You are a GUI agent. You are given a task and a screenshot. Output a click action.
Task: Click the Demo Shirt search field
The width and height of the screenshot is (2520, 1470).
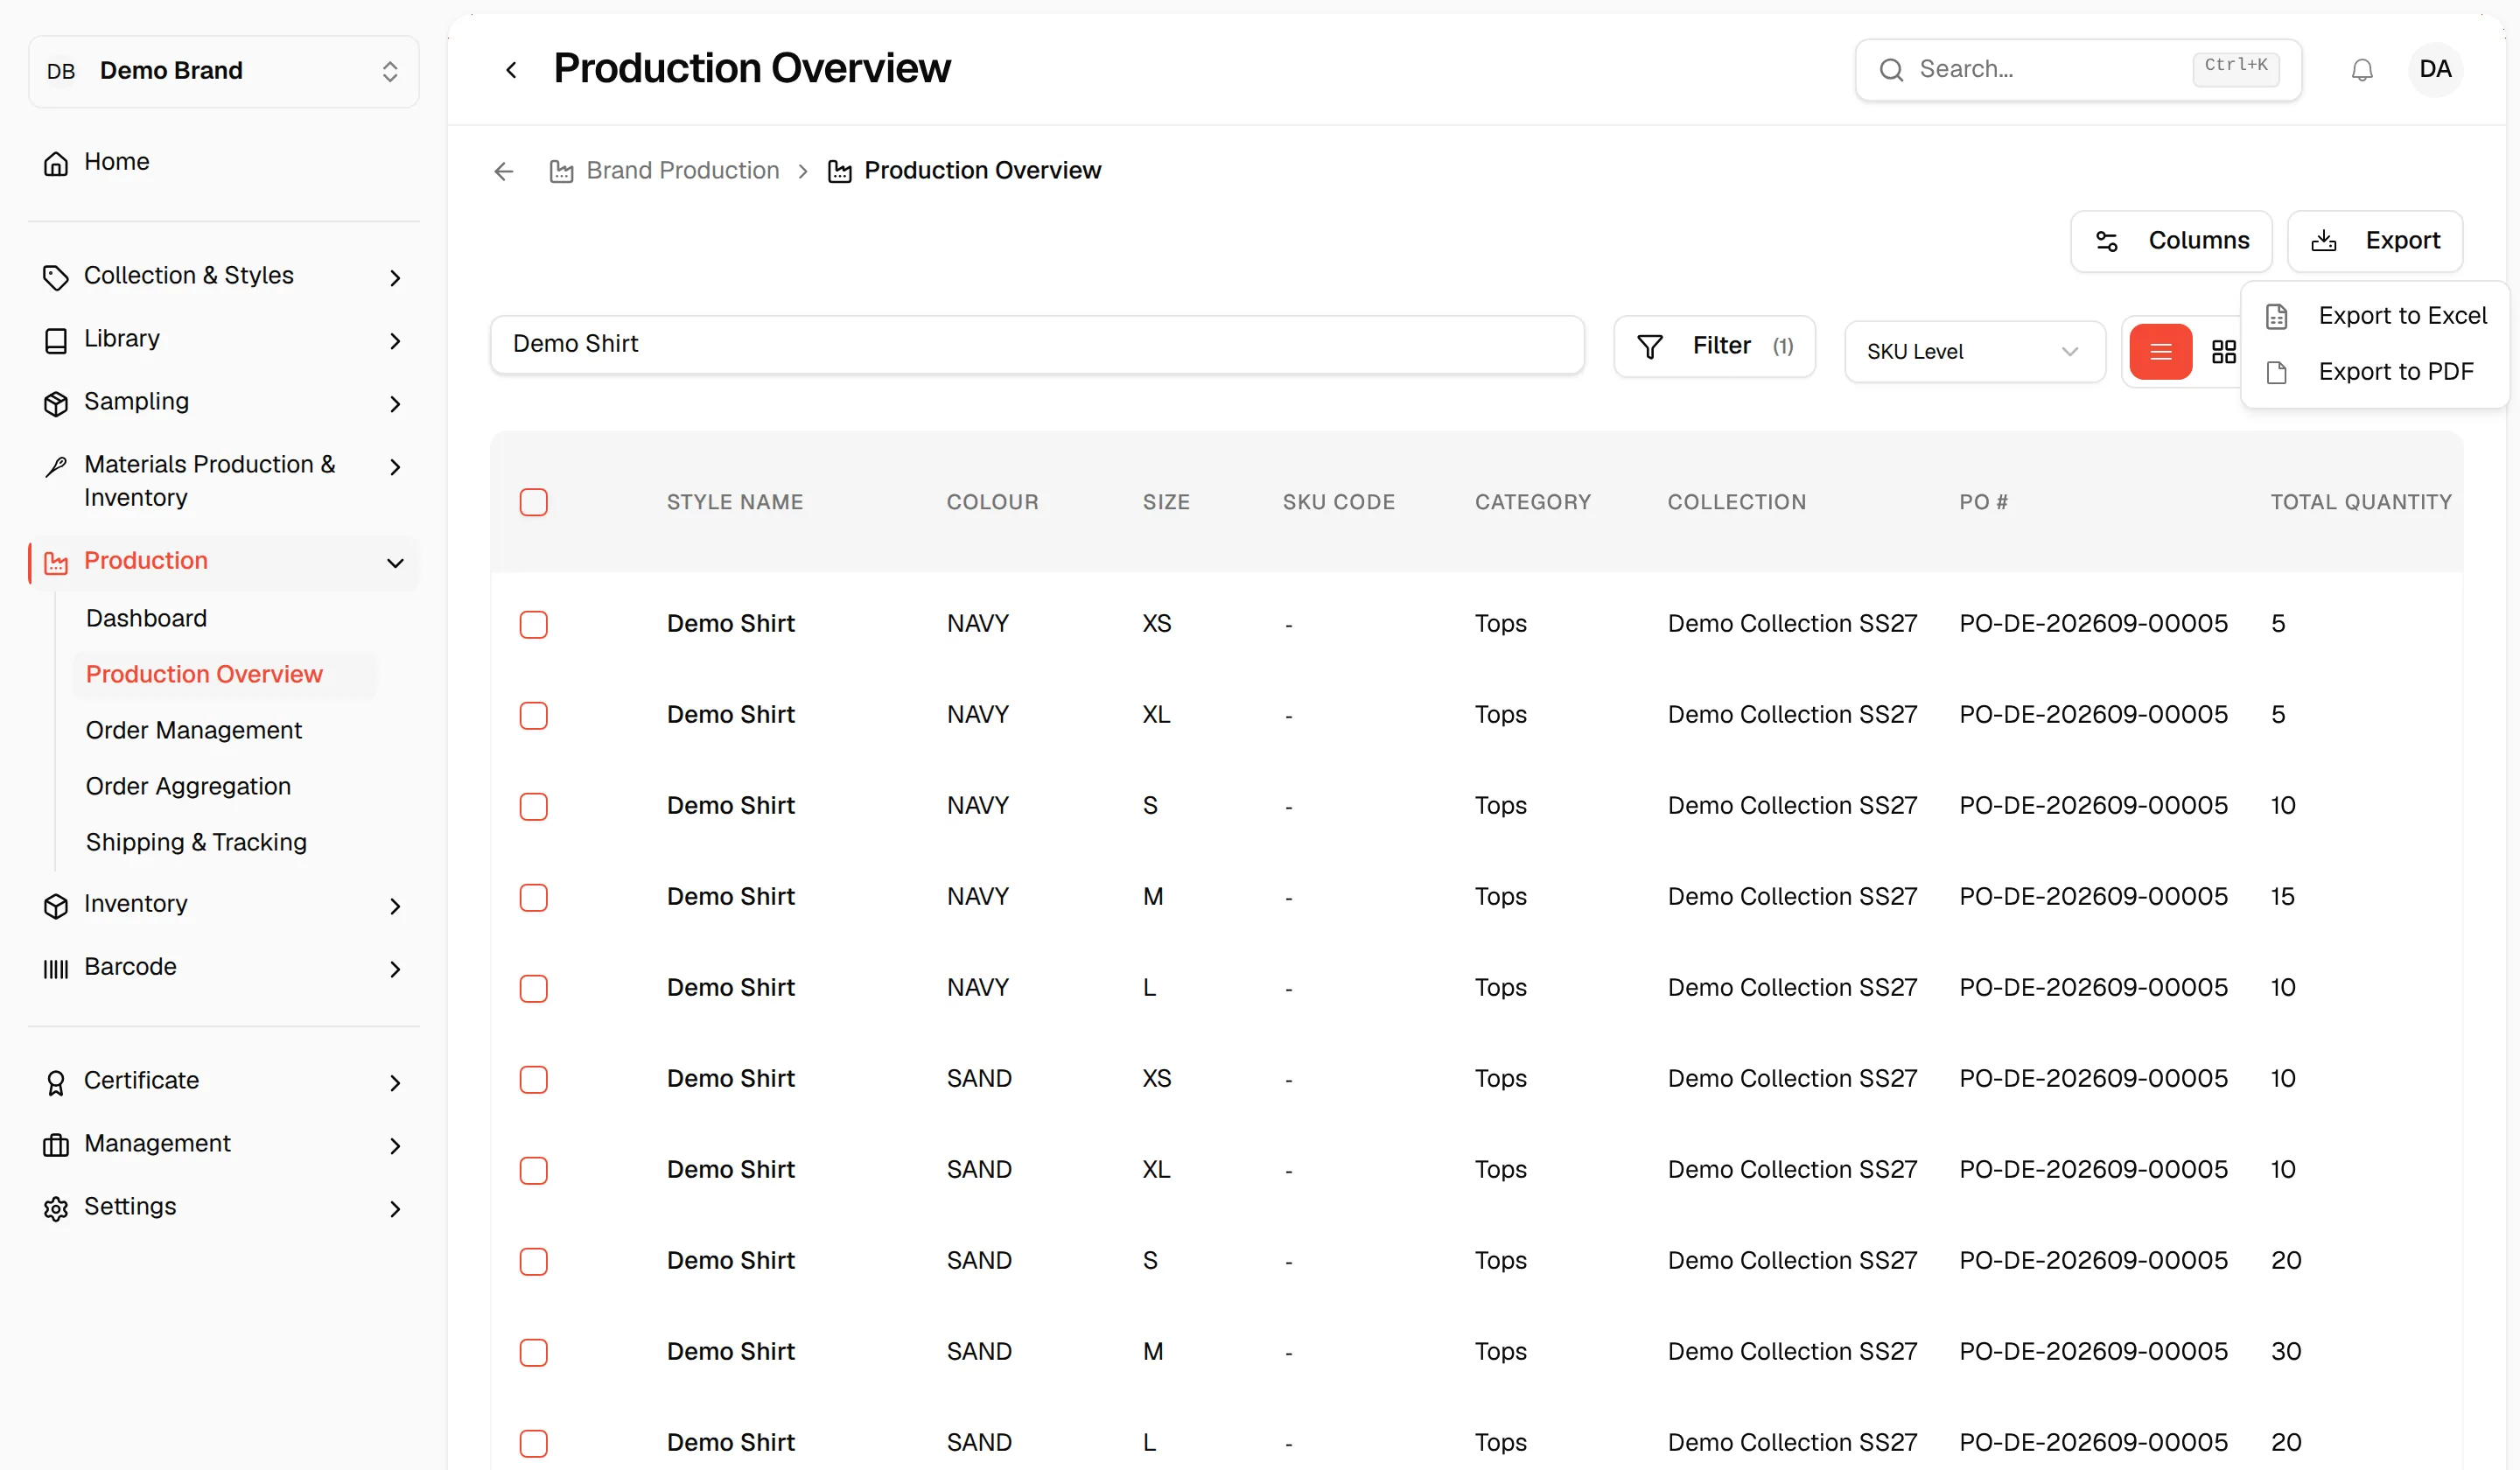1037,345
